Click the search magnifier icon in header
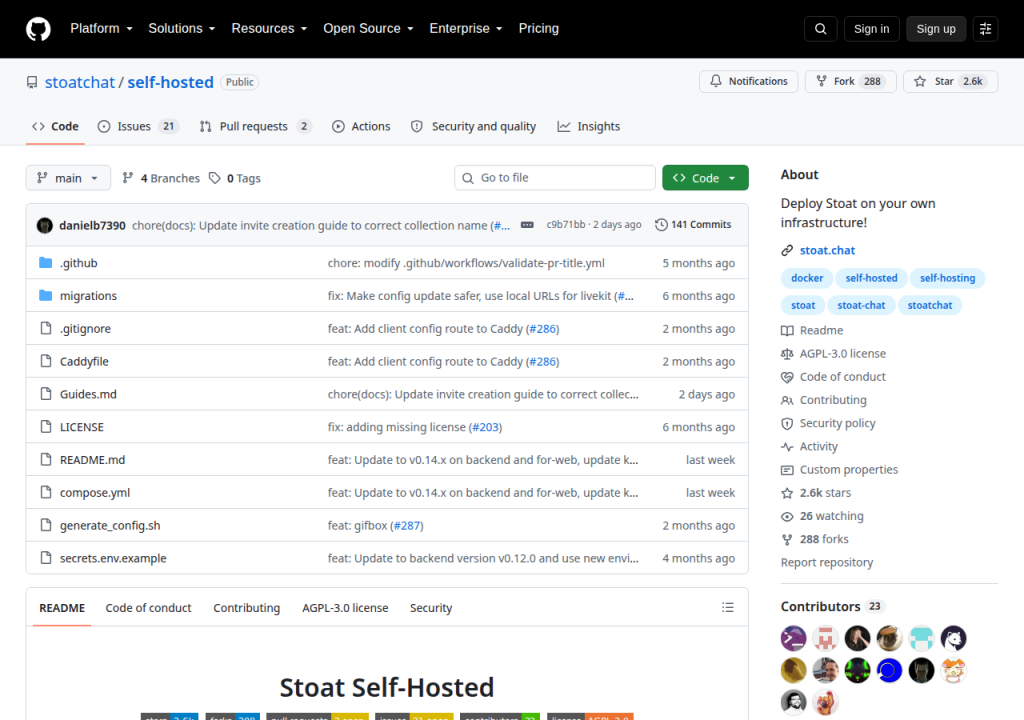Viewport: 1024px width, 720px height. point(820,29)
